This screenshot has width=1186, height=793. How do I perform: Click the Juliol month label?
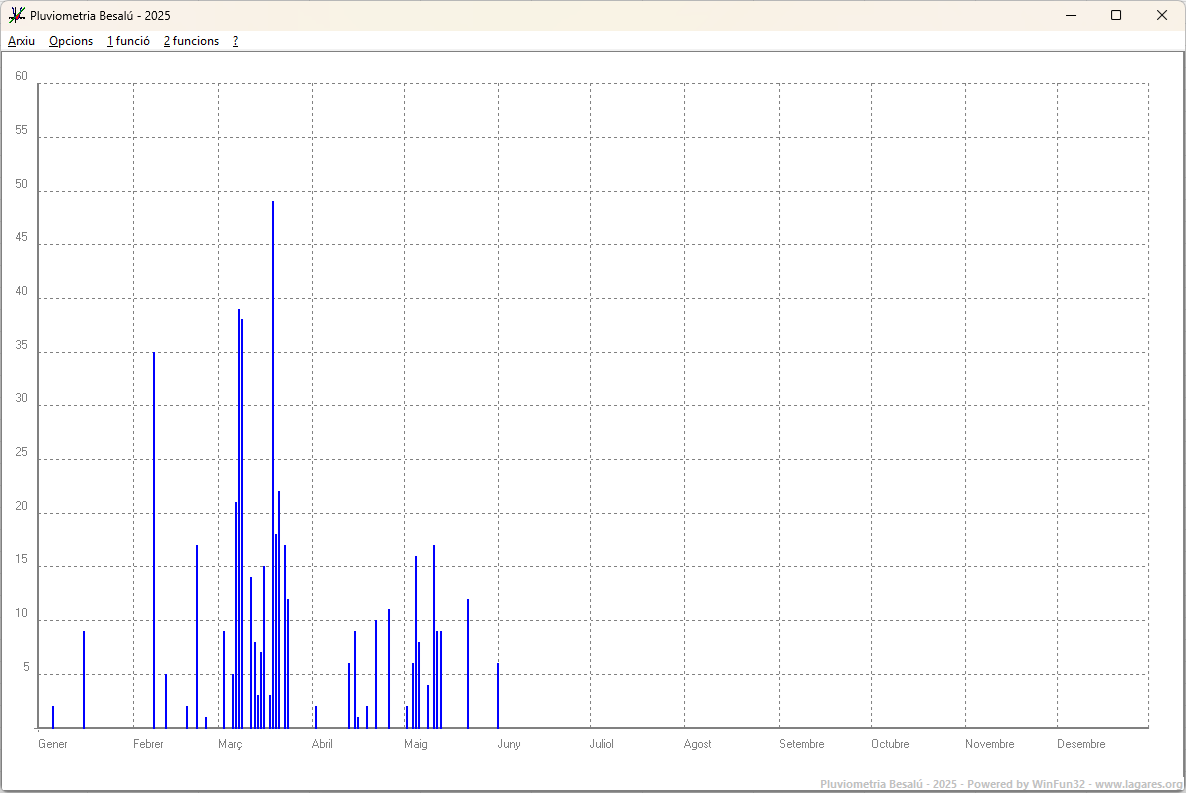(602, 744)
